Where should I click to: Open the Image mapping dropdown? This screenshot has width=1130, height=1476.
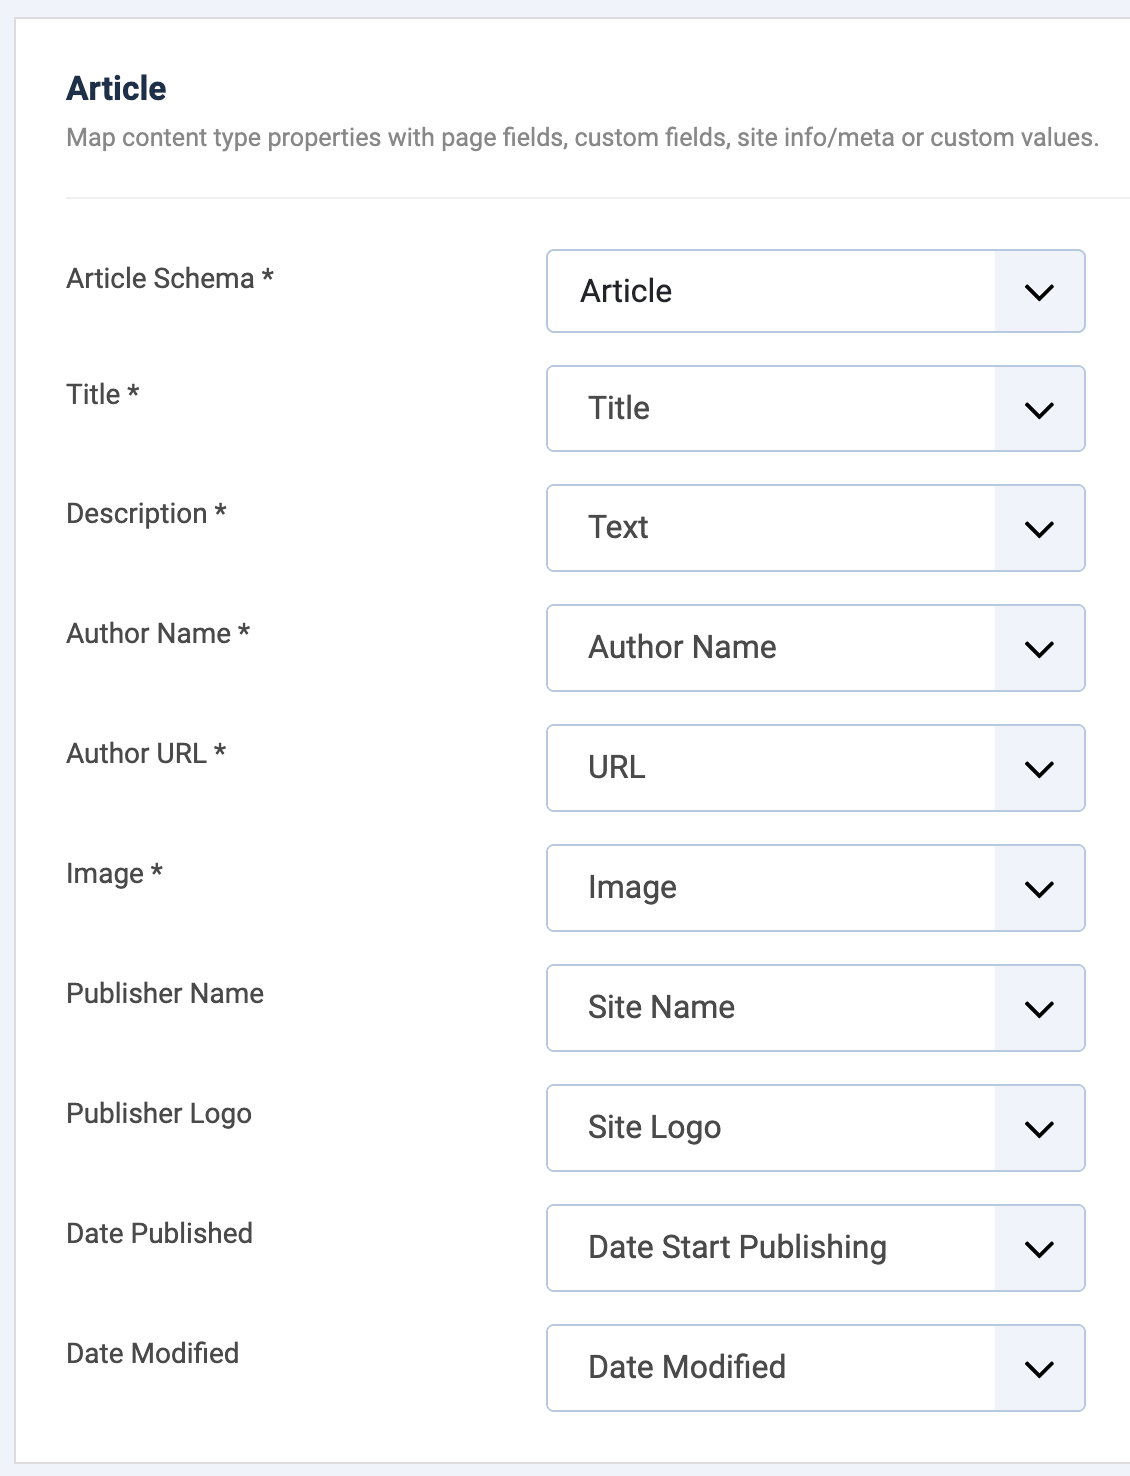pos(816,888)
